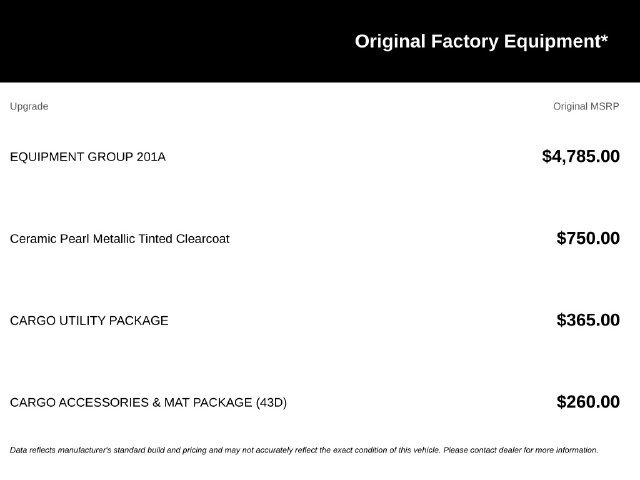The height and width of the screenshot is (480, 640).
Task: Click the $365.00 price value
Action: (588, 320)
